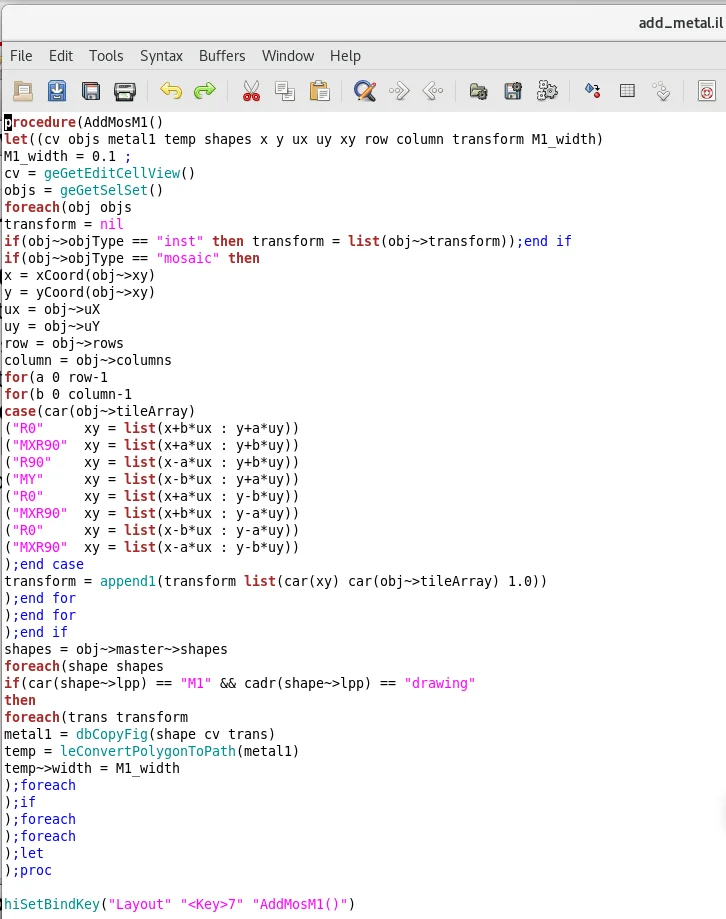Viewport: 726px width, 919px height.
Task: Open the Syntax menu
Action: point(161,56)
